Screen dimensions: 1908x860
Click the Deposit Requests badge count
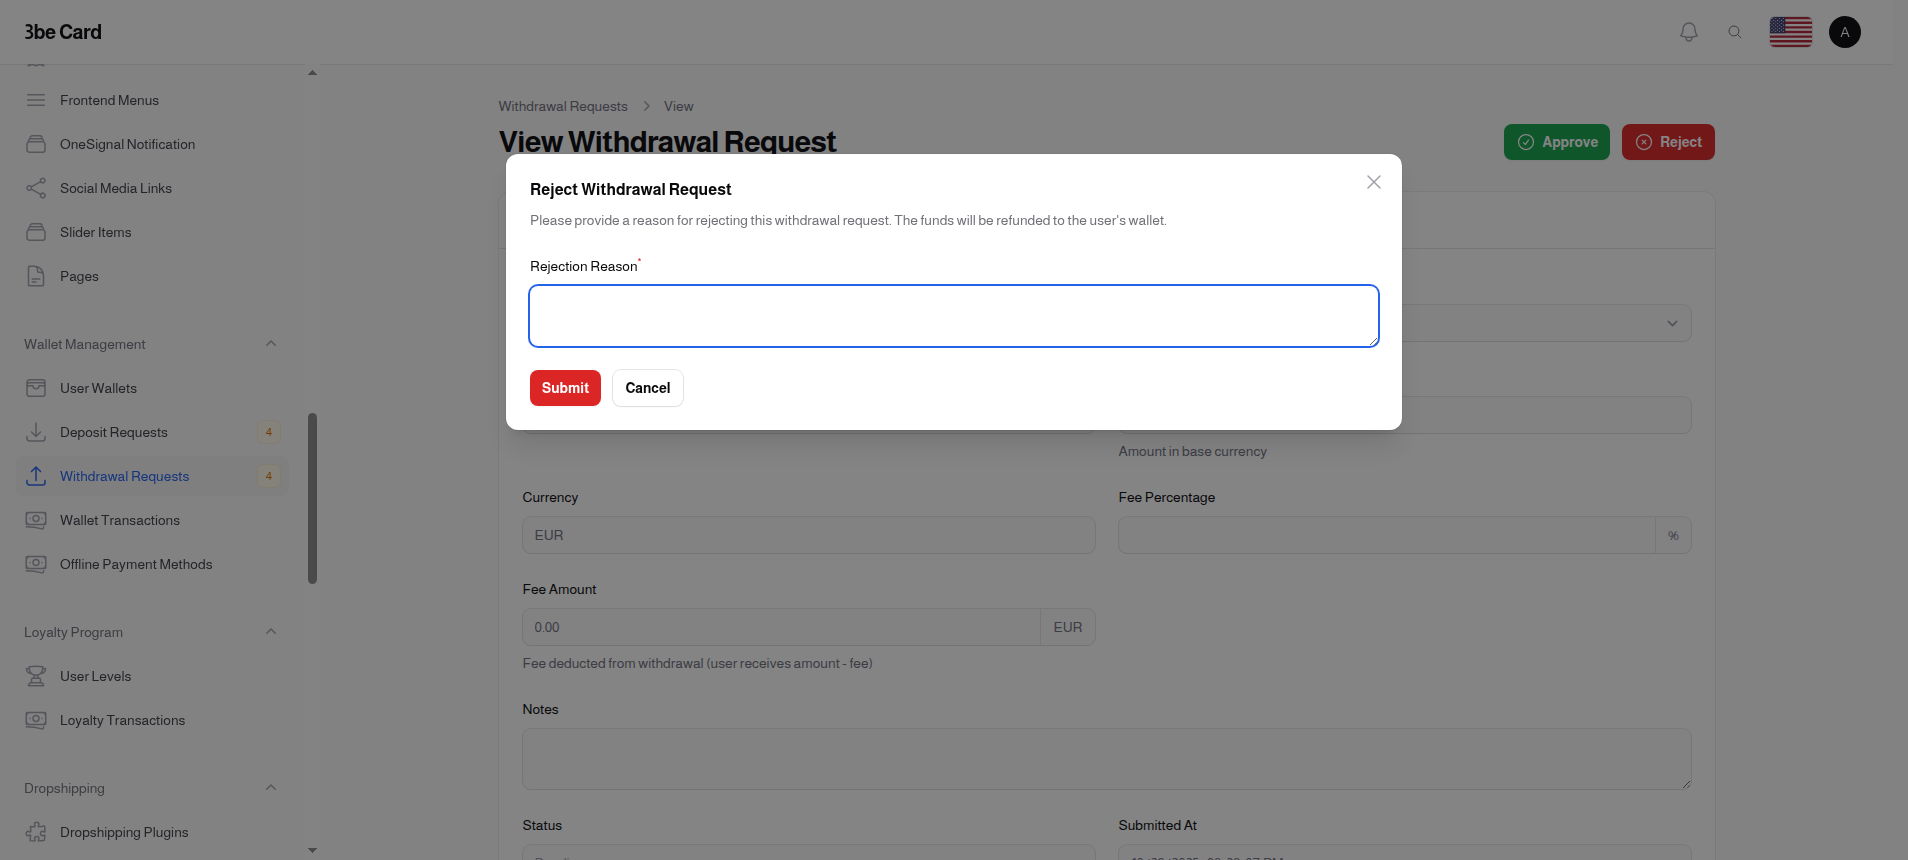(x=269, y=432)
